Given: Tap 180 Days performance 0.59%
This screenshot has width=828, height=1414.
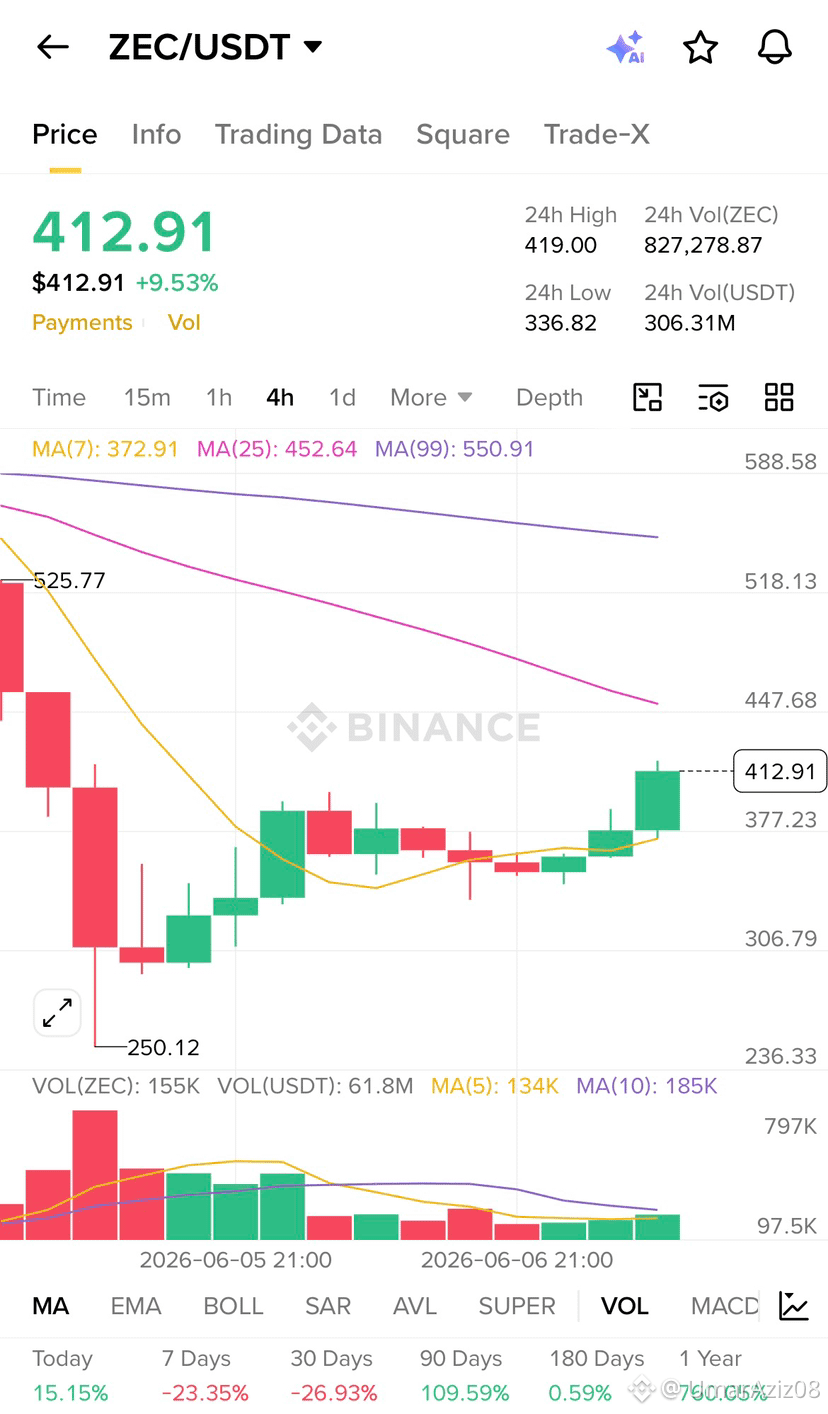Looking at the screenshot, I should (x=581, y=1393).
